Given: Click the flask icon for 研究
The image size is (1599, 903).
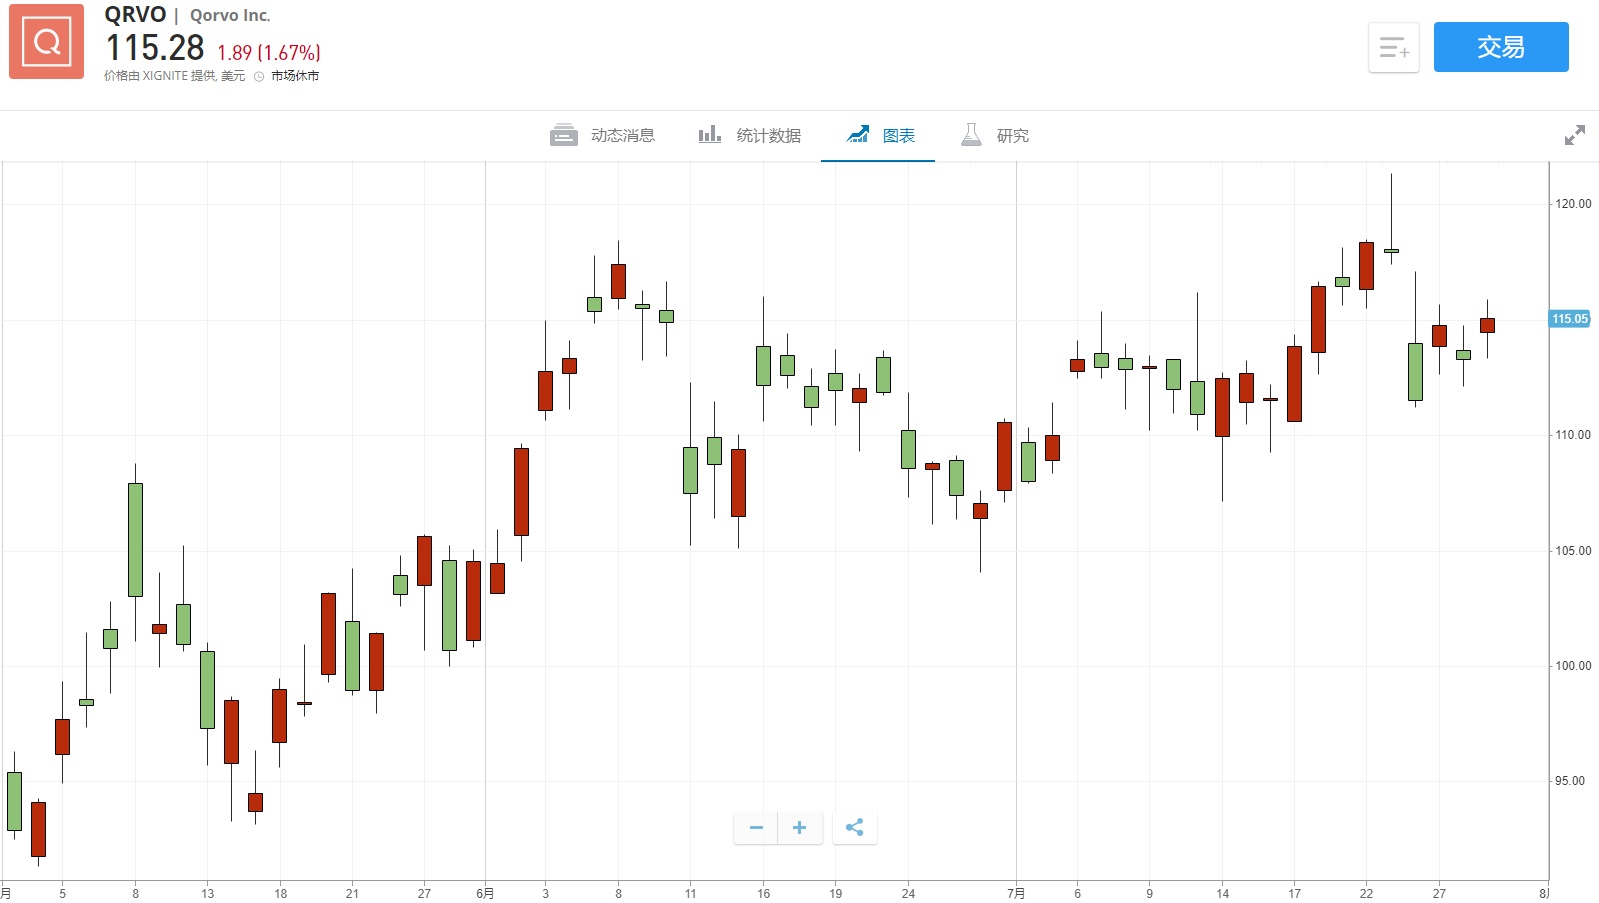Looking at the screenshot, I should 971,134.
